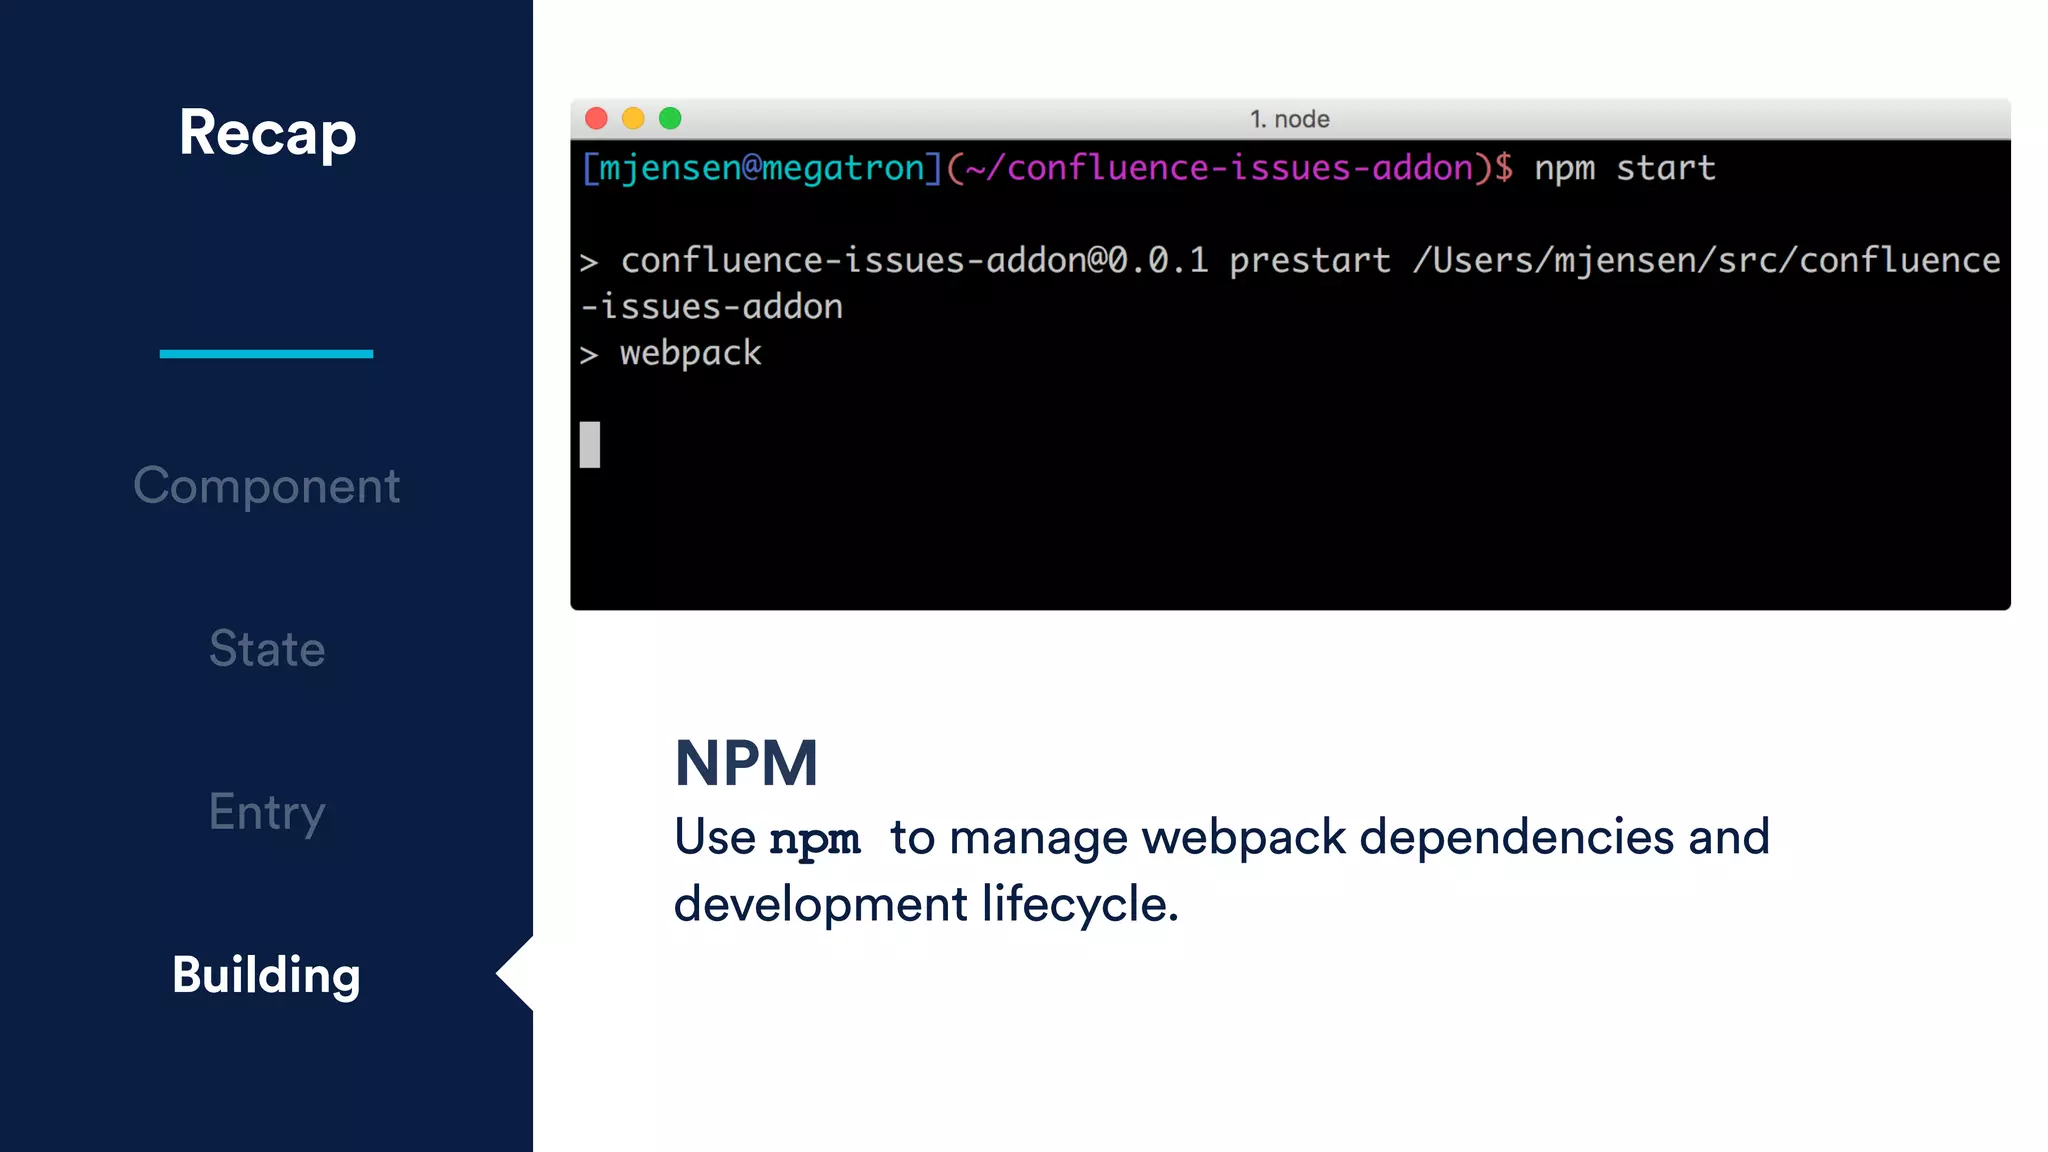Select the Component section in the sidebar
Viewport: 2048px width, 1152px height.
pos(267,487)
